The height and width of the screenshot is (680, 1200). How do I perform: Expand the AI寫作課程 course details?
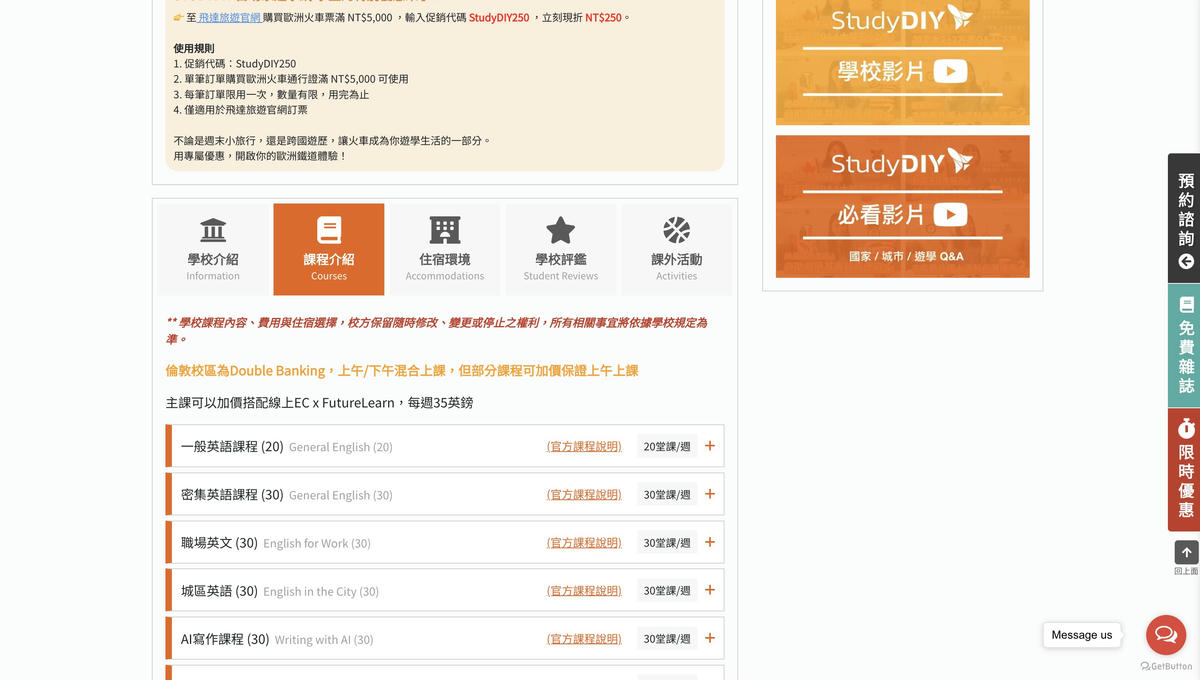click(x=709, y=637)
